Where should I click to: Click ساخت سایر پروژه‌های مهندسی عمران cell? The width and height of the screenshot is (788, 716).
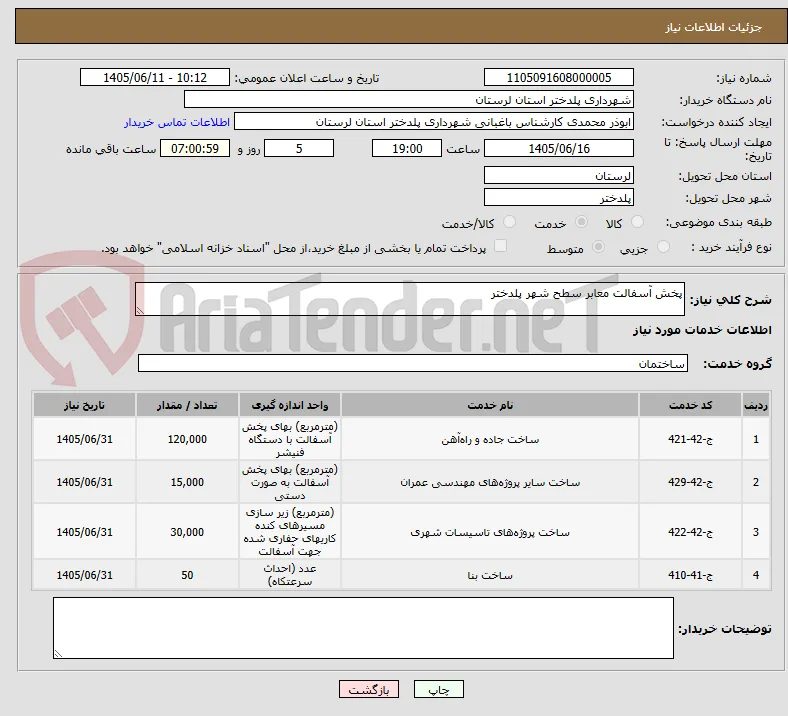[x=490, y=482]
